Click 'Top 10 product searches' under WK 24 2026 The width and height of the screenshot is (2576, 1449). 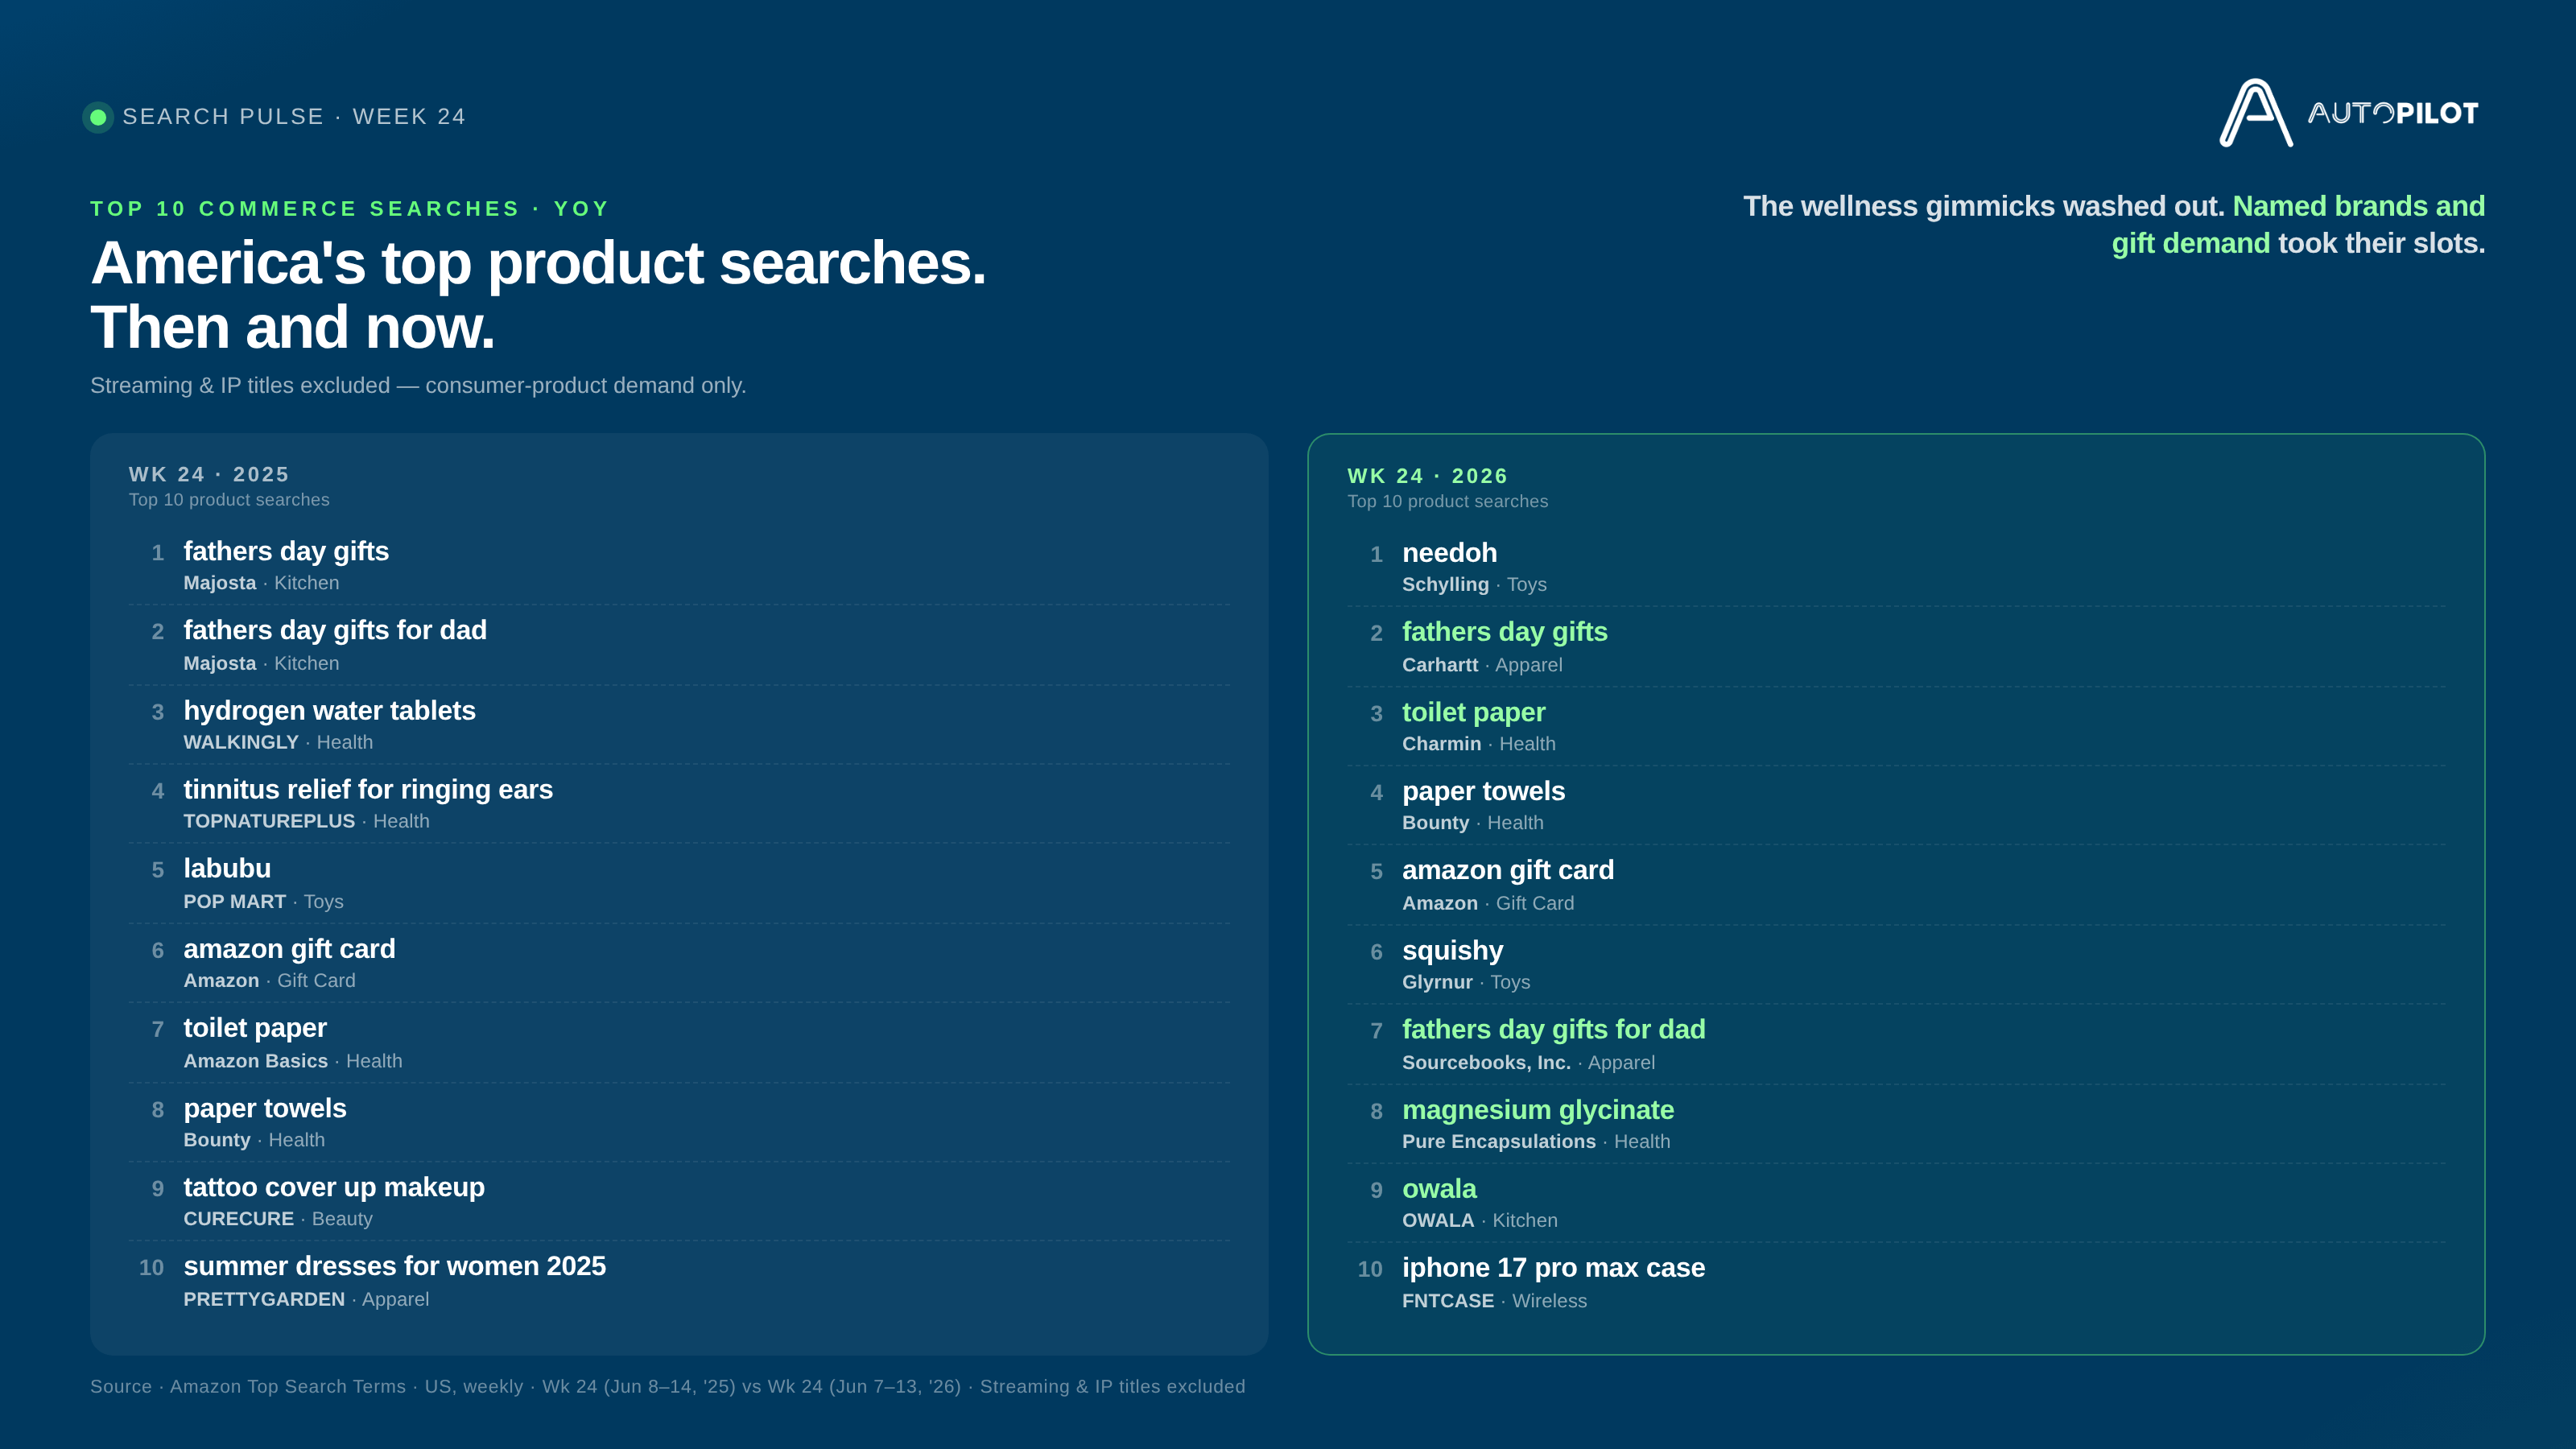coord(1447,501)
